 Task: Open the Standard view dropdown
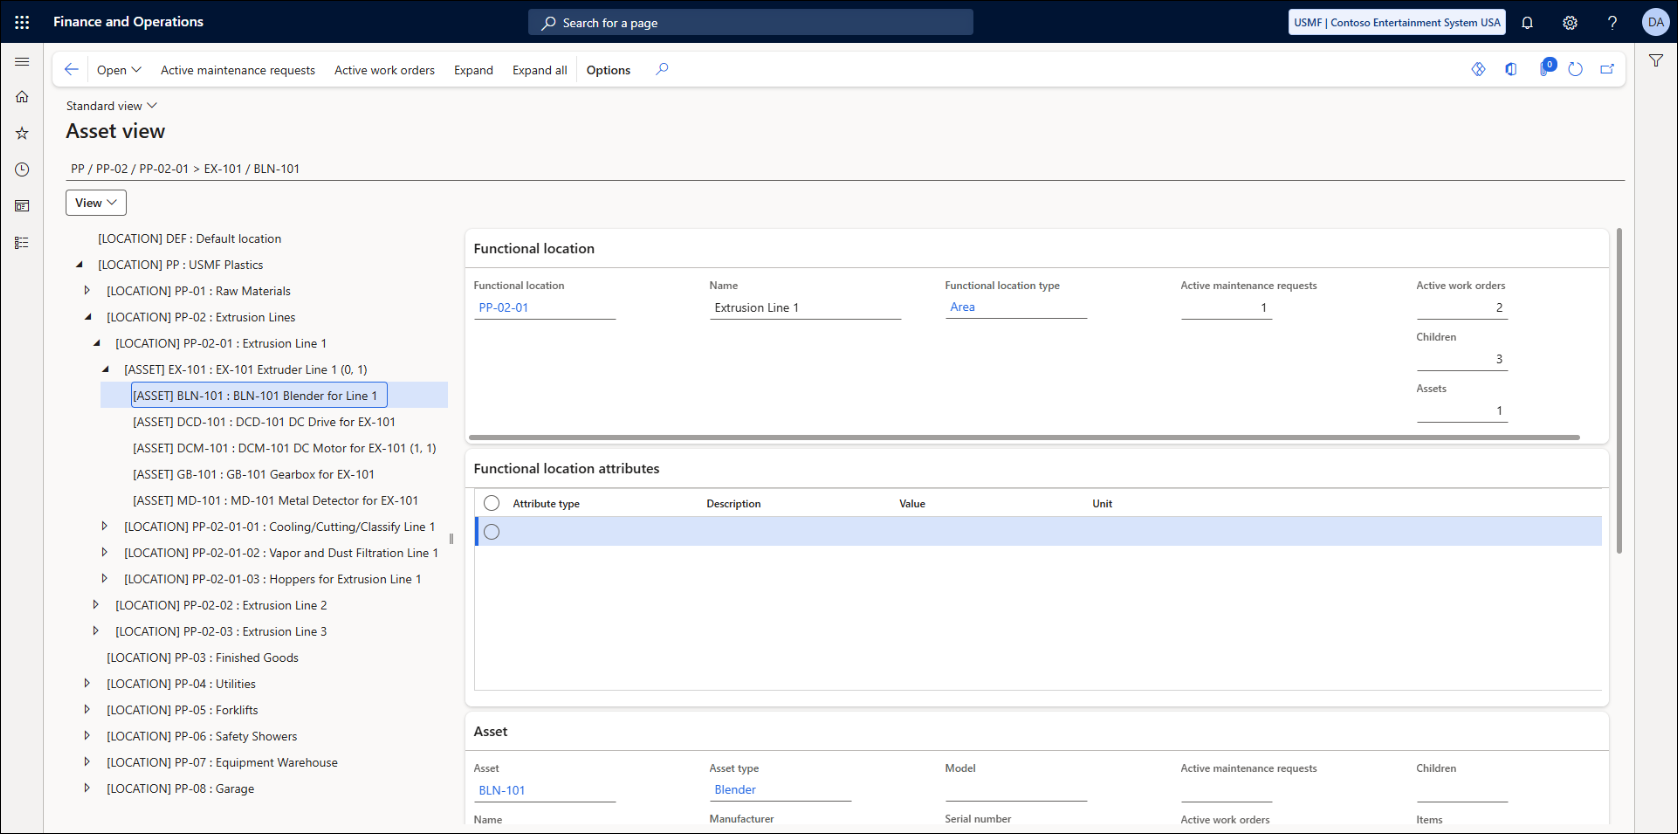click(x=111, y=106)
